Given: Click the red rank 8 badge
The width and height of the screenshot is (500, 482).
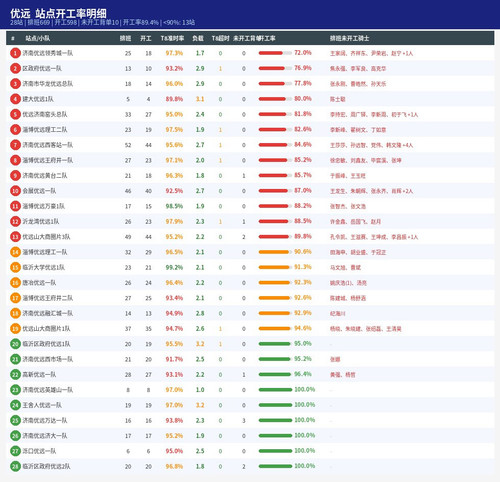Looking at the screenshot, I should pyautogui.click(x=15, y=160).
